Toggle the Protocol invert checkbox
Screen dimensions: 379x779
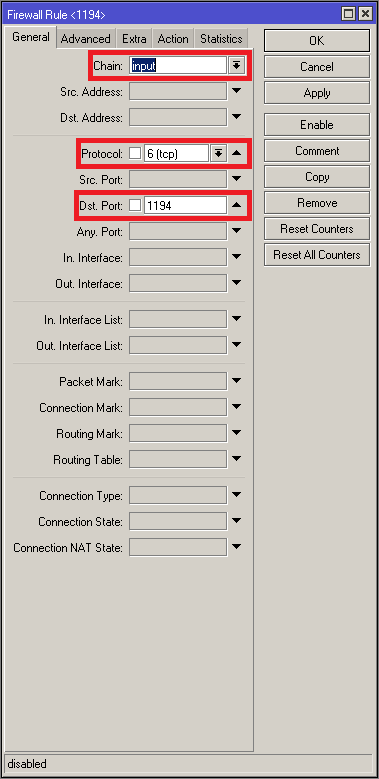(x=135, y=154)
